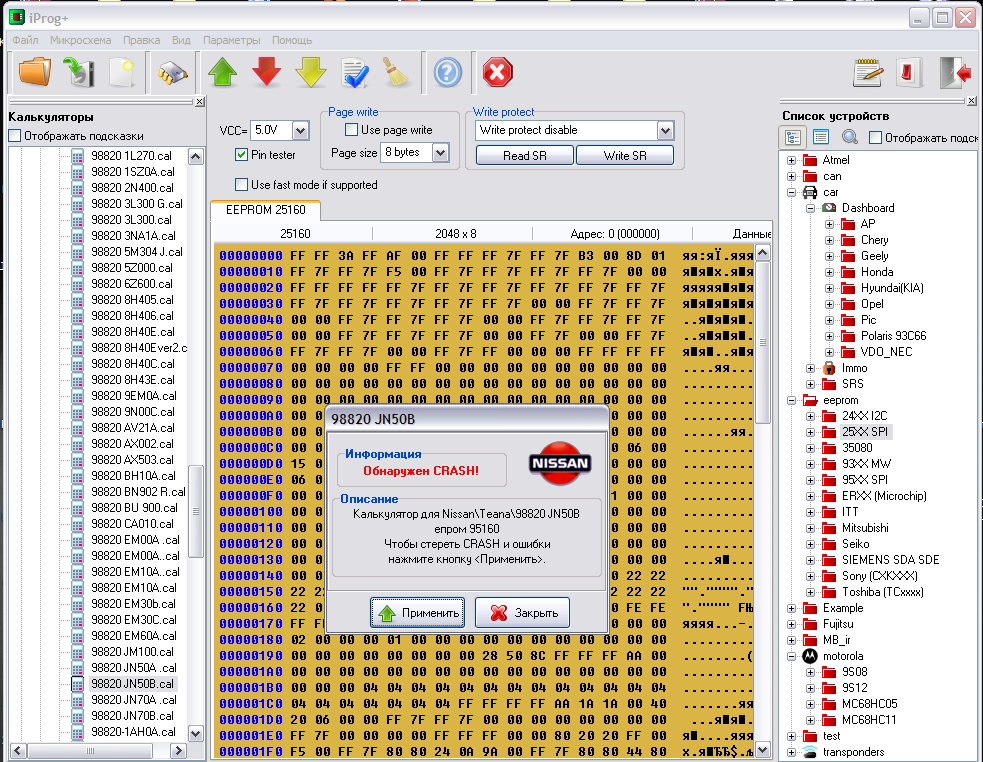This screenshot has height=762, width=983.
Task: Click the Применить button in dialog
Action: 418,613
